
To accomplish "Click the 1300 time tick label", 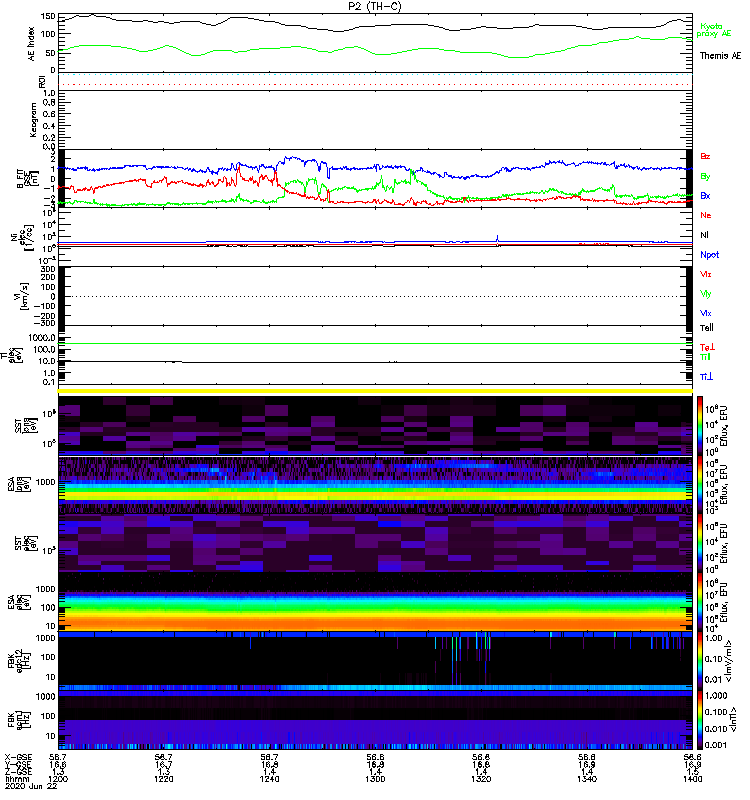I will [375, 779].
